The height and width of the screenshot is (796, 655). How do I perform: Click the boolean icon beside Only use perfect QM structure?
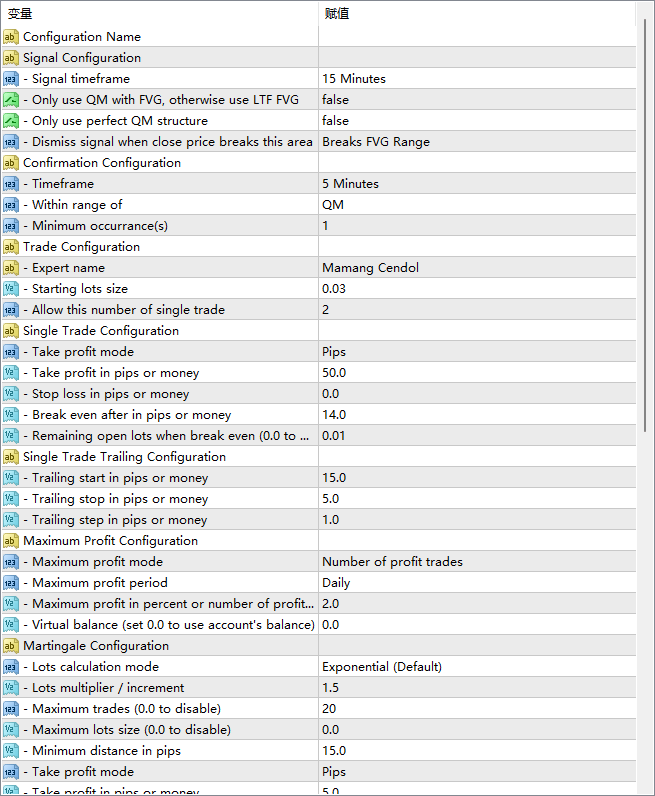(11, 121)
